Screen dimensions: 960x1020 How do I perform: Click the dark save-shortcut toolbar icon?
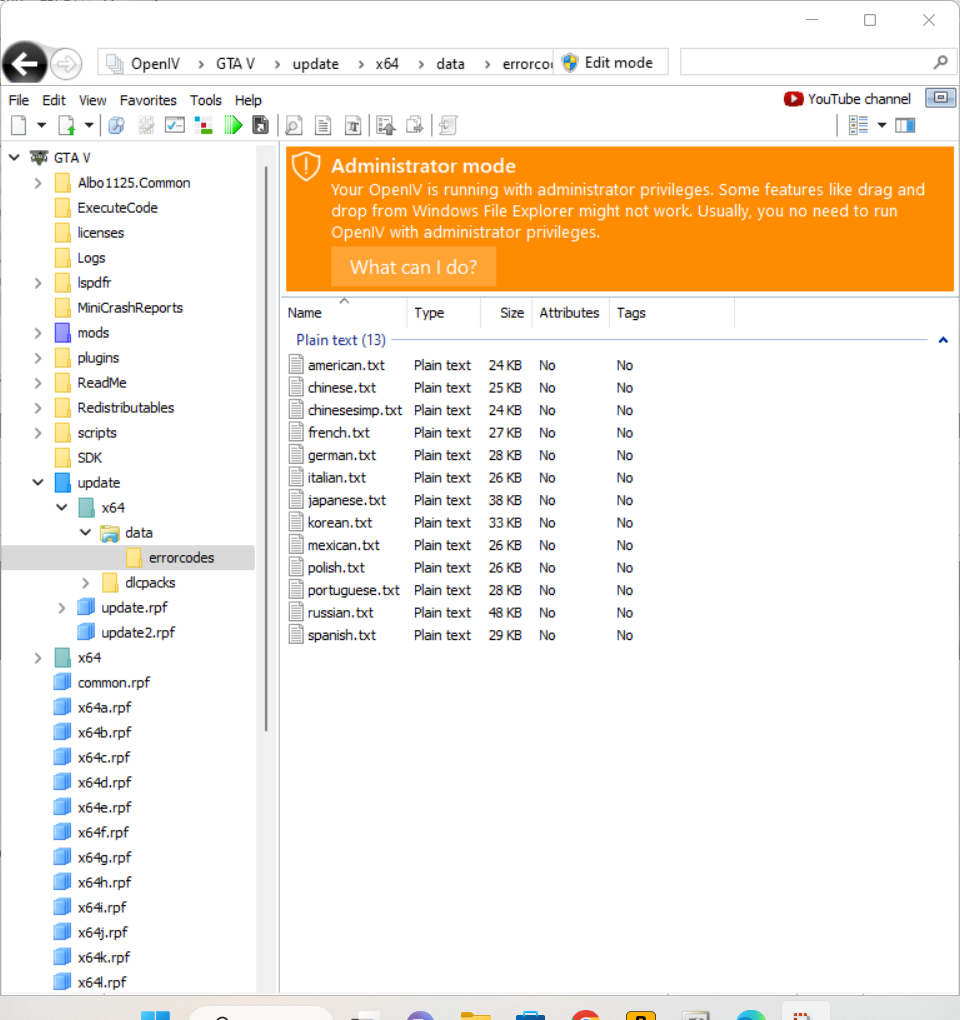tap(260, 125)
